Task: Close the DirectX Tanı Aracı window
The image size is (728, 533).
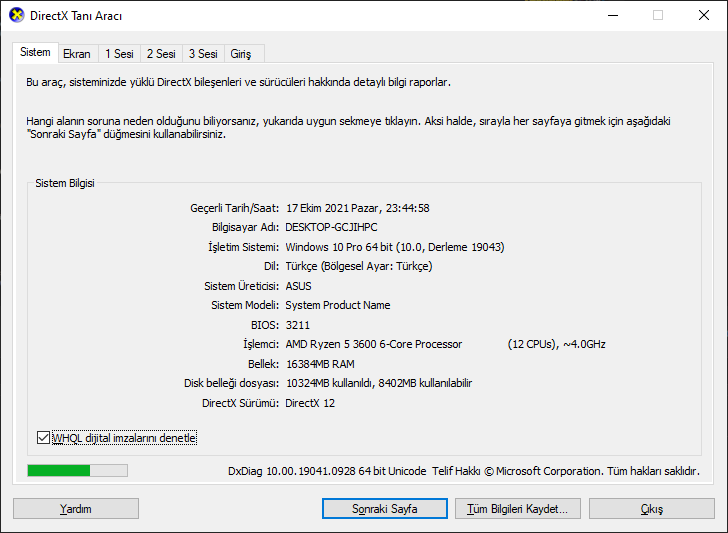Action: pos(704,15)
